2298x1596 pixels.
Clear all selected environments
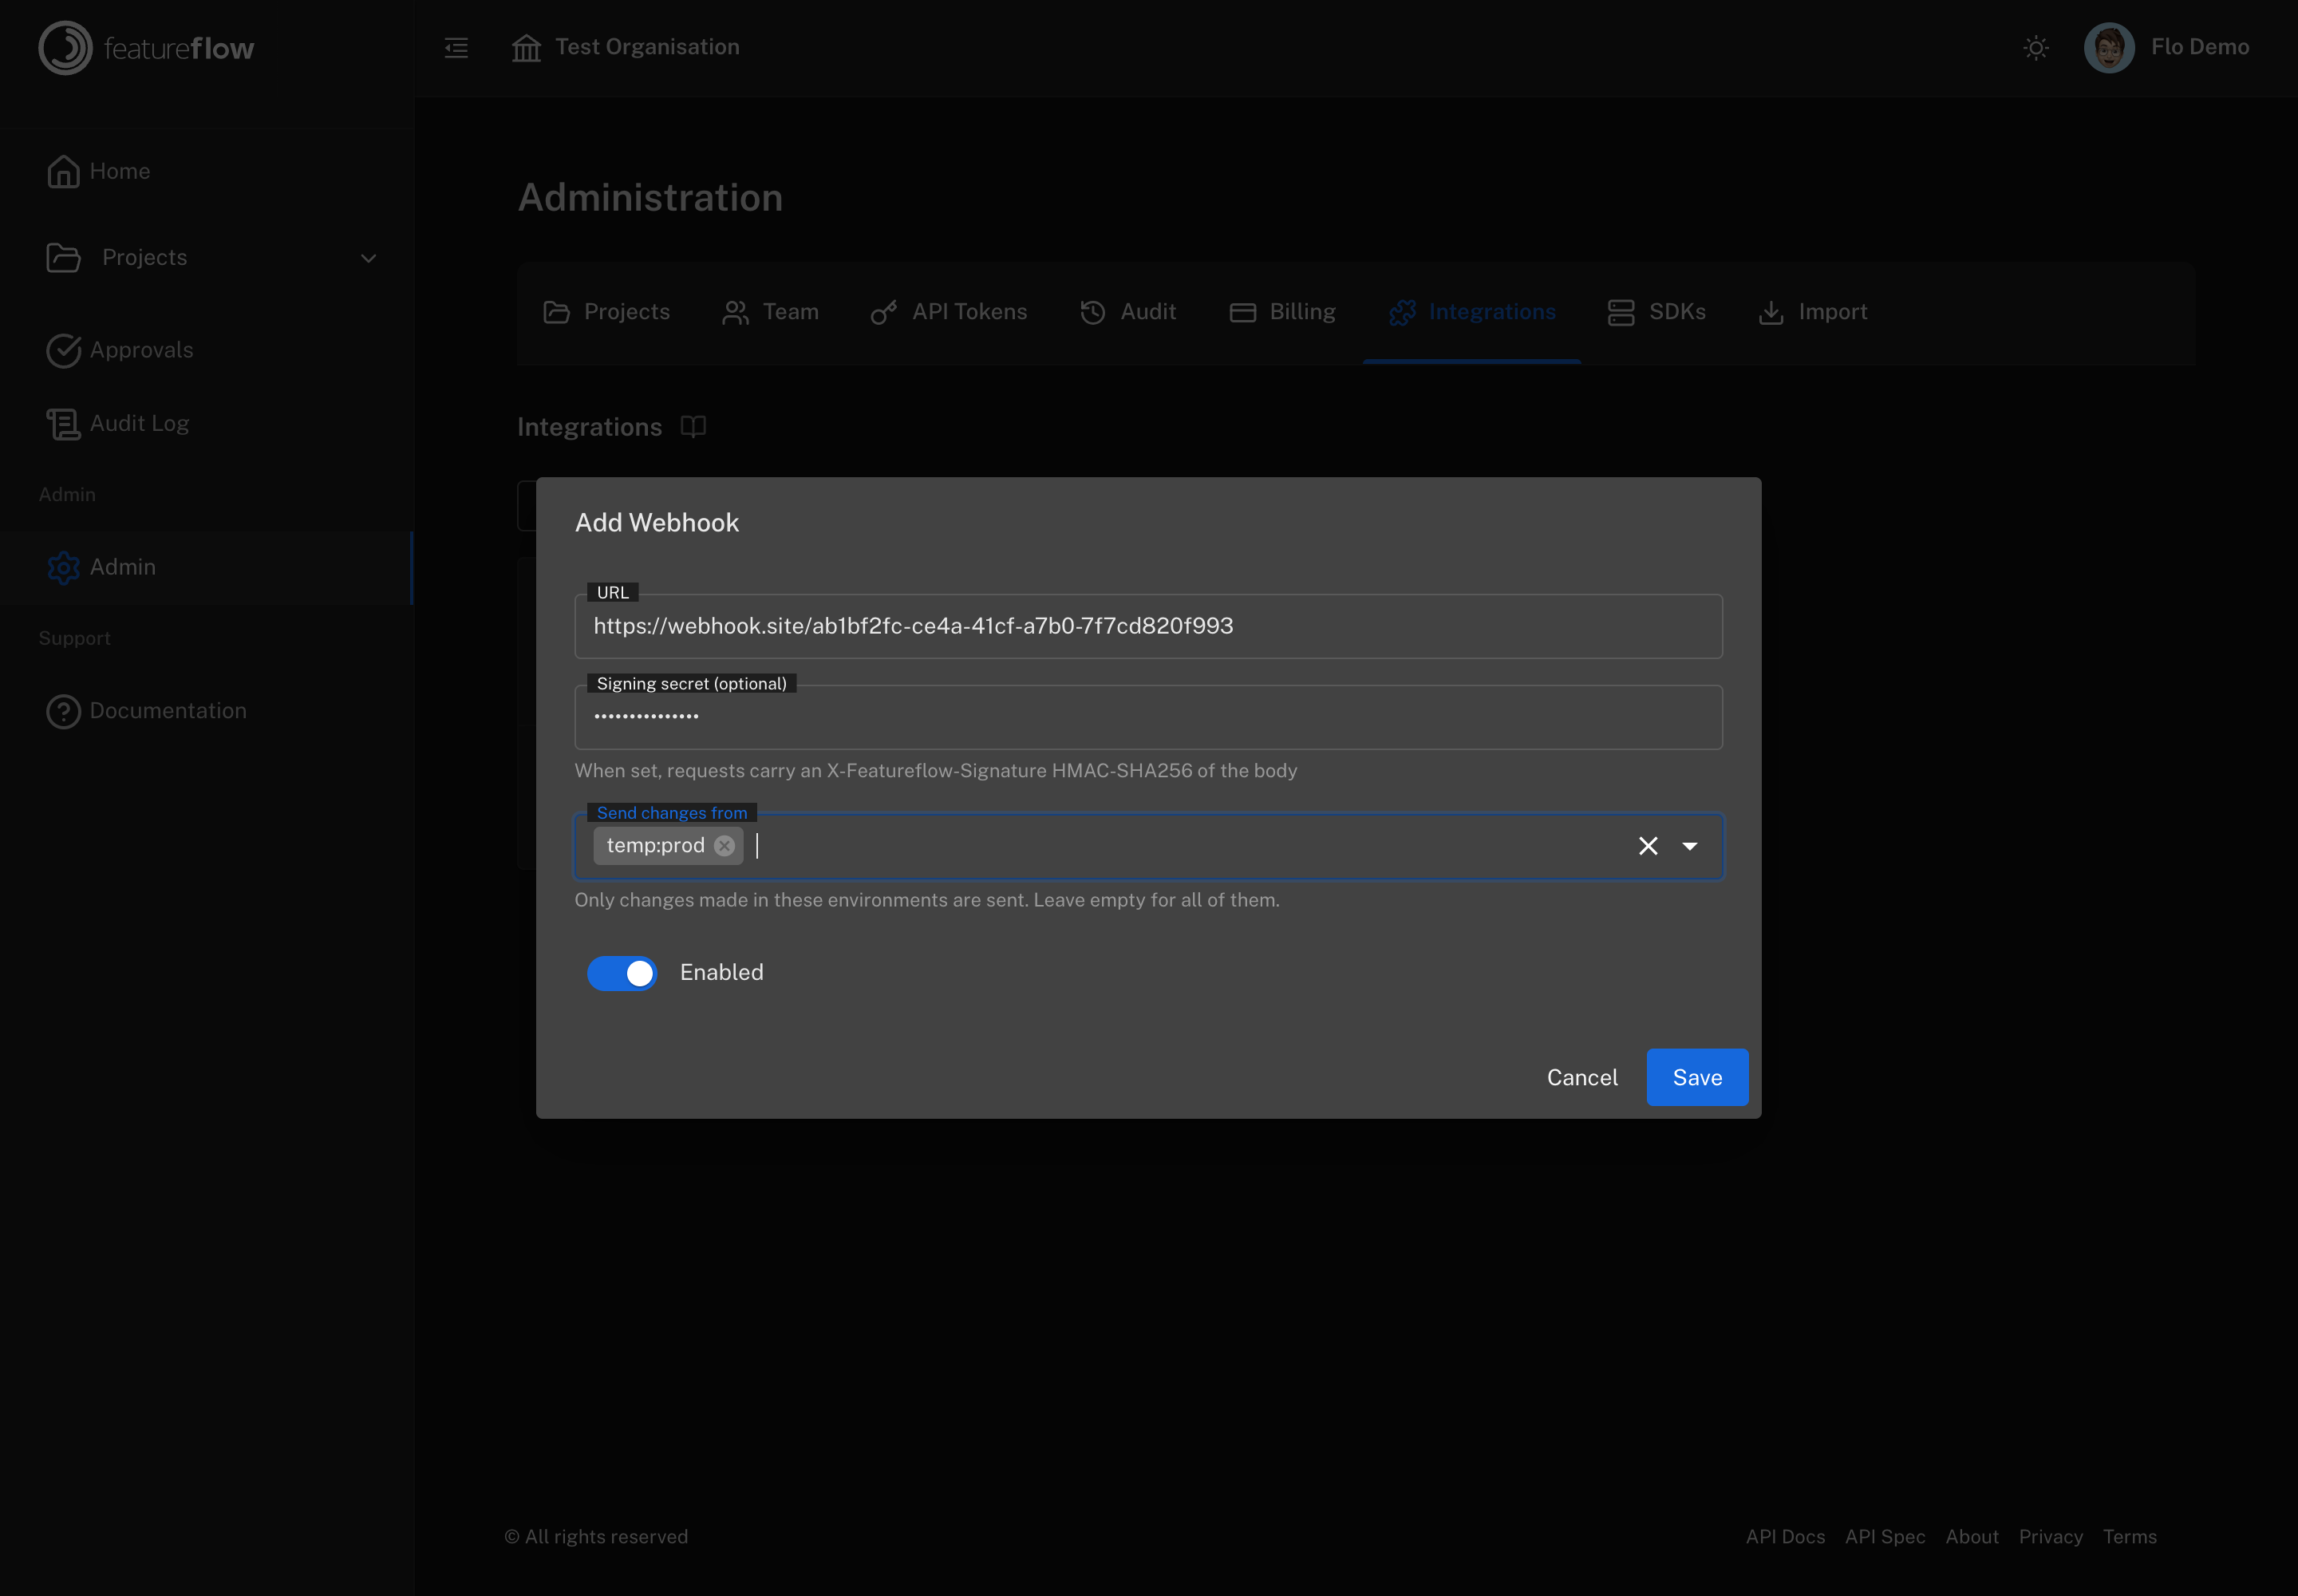(1648, 846)
